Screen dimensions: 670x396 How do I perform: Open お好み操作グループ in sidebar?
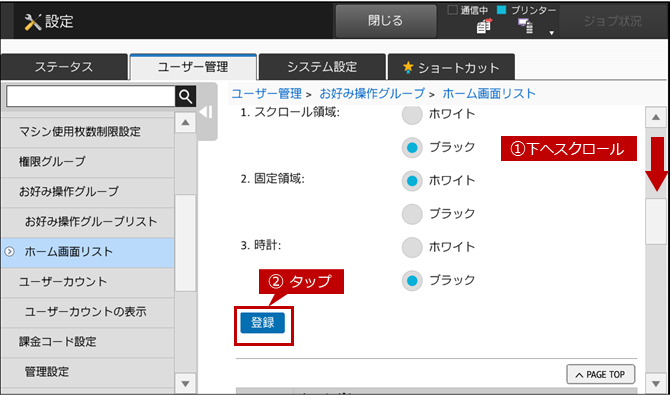coord(87,192)
